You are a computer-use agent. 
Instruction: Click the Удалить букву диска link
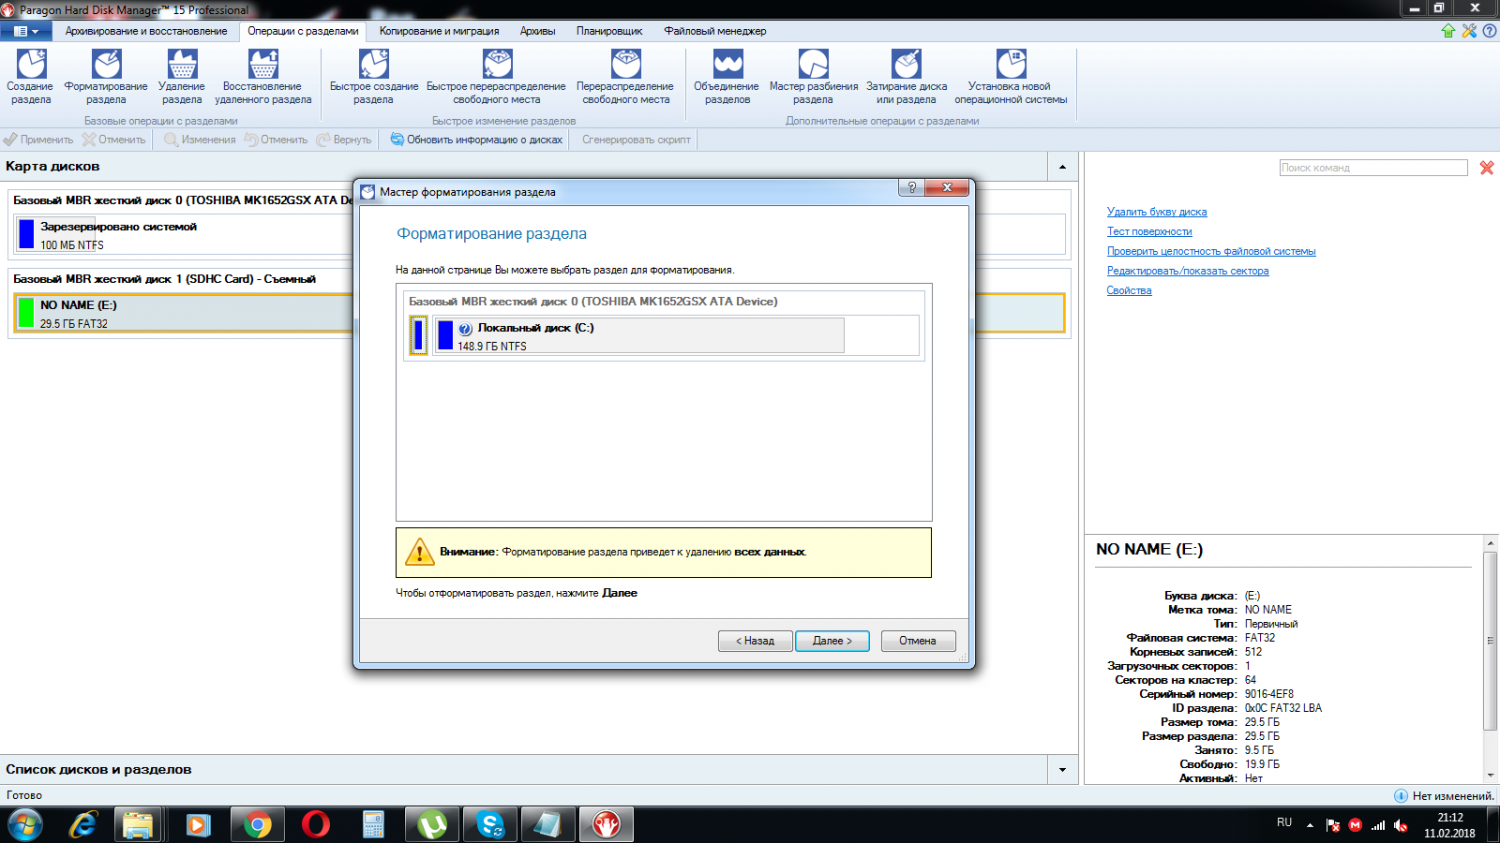point(1157,212)
